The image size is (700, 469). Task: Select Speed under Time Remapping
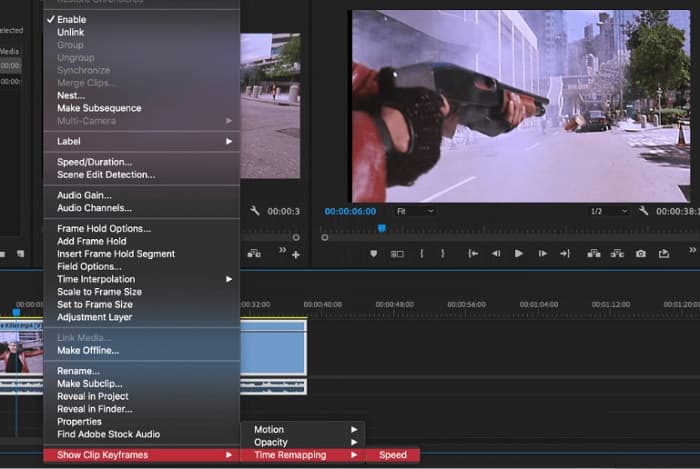pyautogui.click(x=392, y=455)
